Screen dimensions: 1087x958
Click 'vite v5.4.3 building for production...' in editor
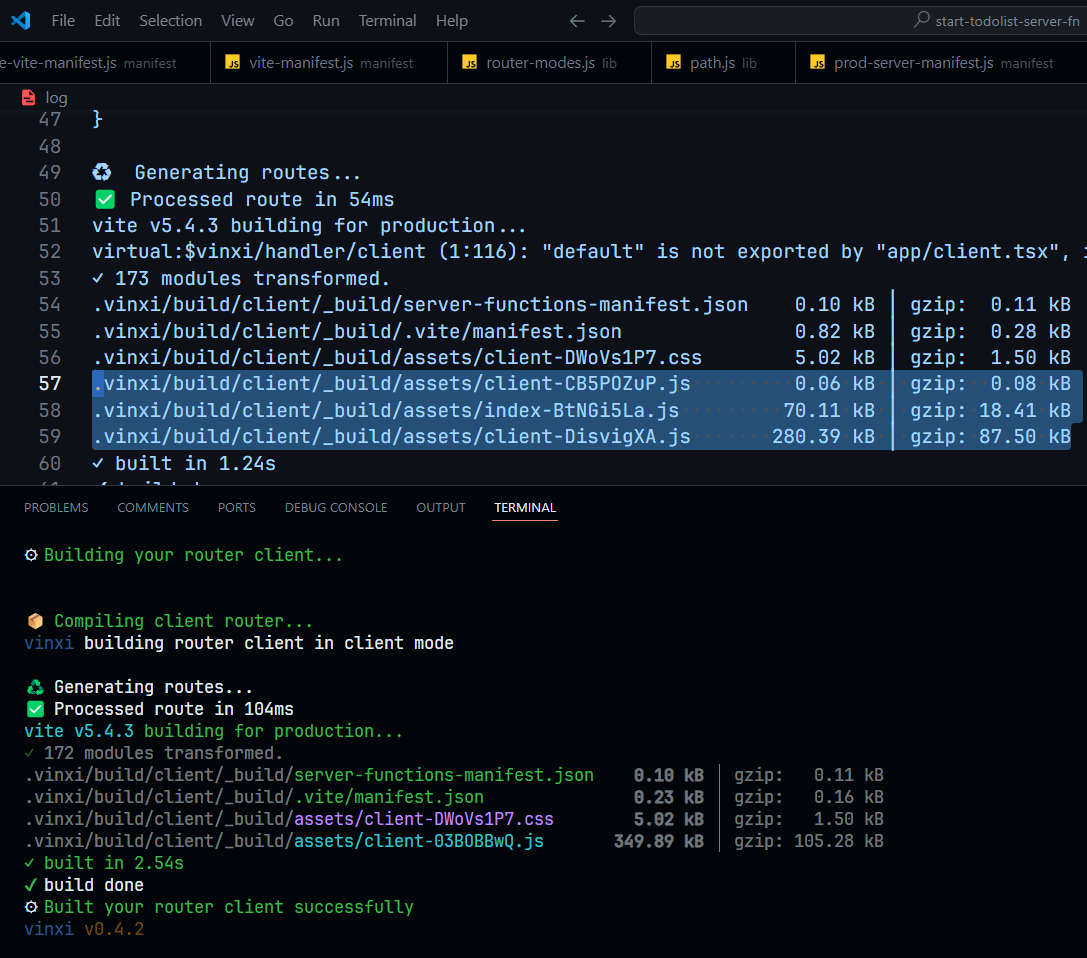point(309,225)
